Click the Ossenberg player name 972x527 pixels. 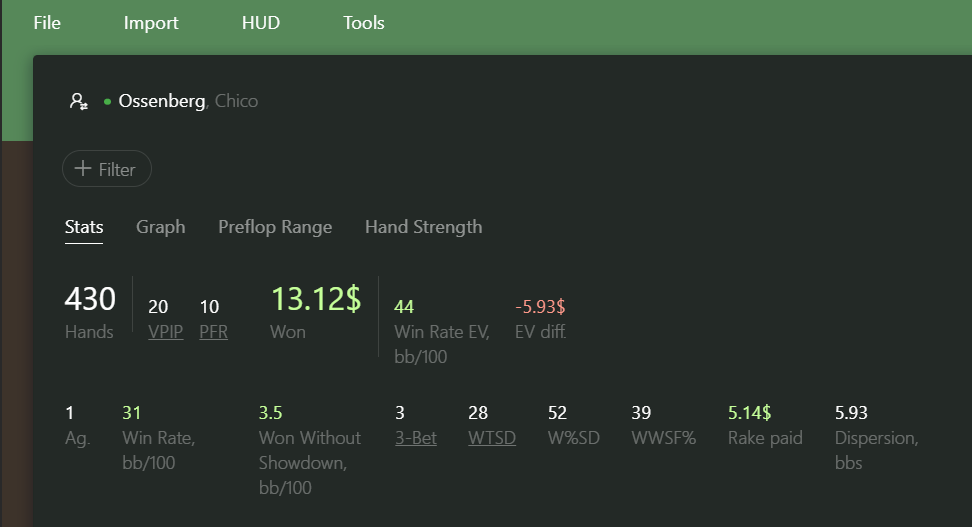tap(162, 101)
